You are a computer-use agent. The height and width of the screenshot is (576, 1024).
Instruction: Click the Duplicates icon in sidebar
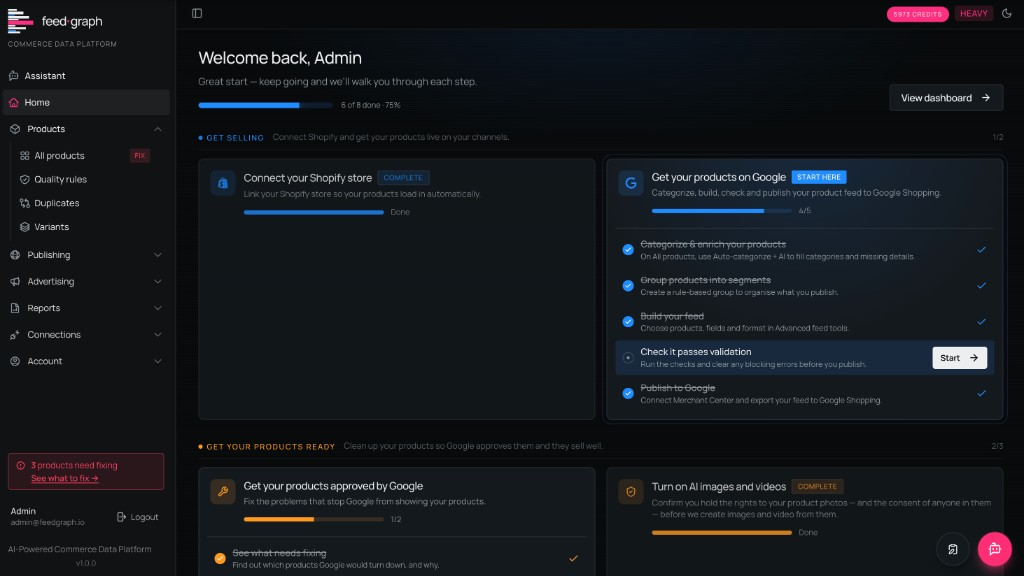click(25, 203)
